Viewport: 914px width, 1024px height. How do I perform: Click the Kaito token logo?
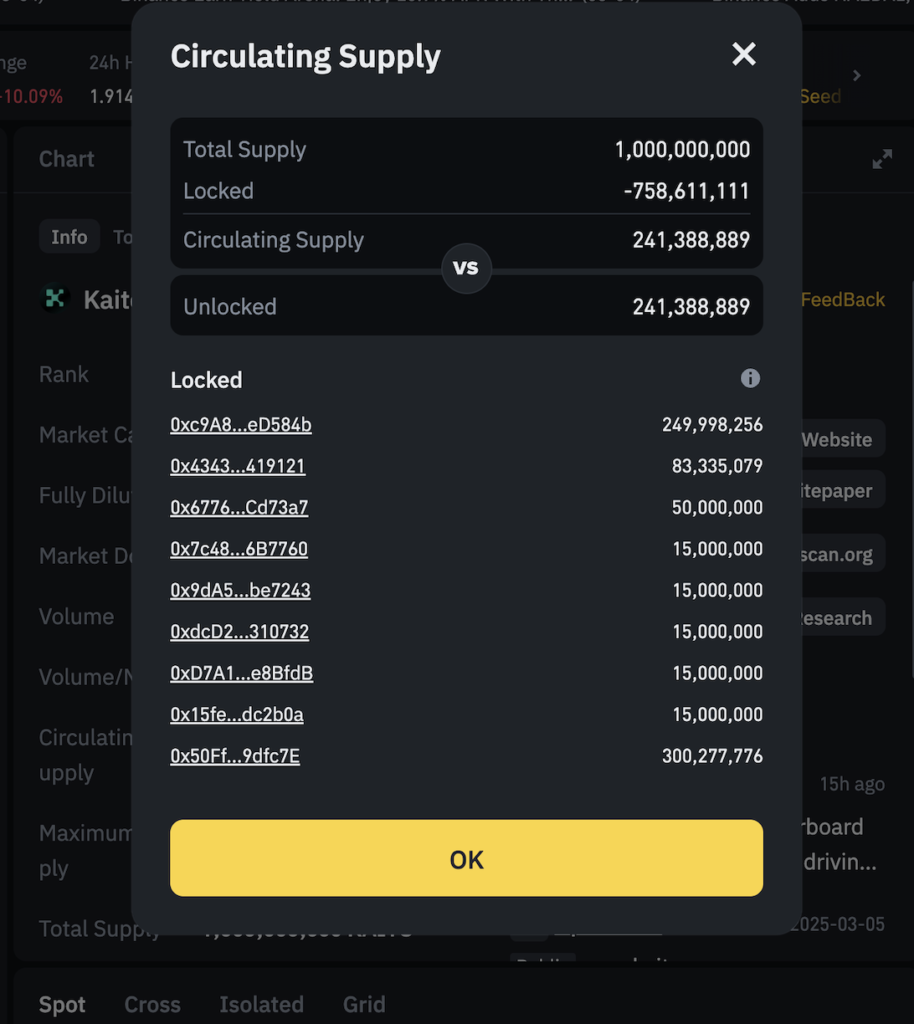pos(53,298)
